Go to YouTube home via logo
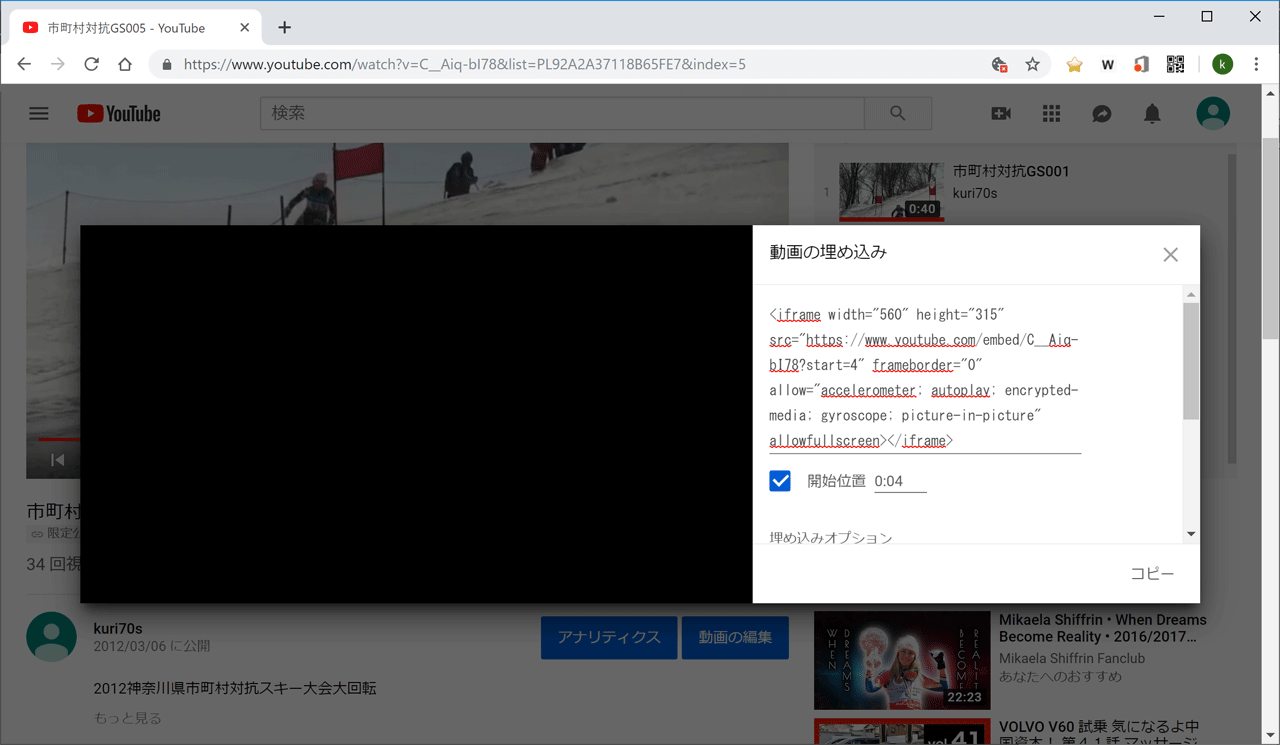 point(119,114)
